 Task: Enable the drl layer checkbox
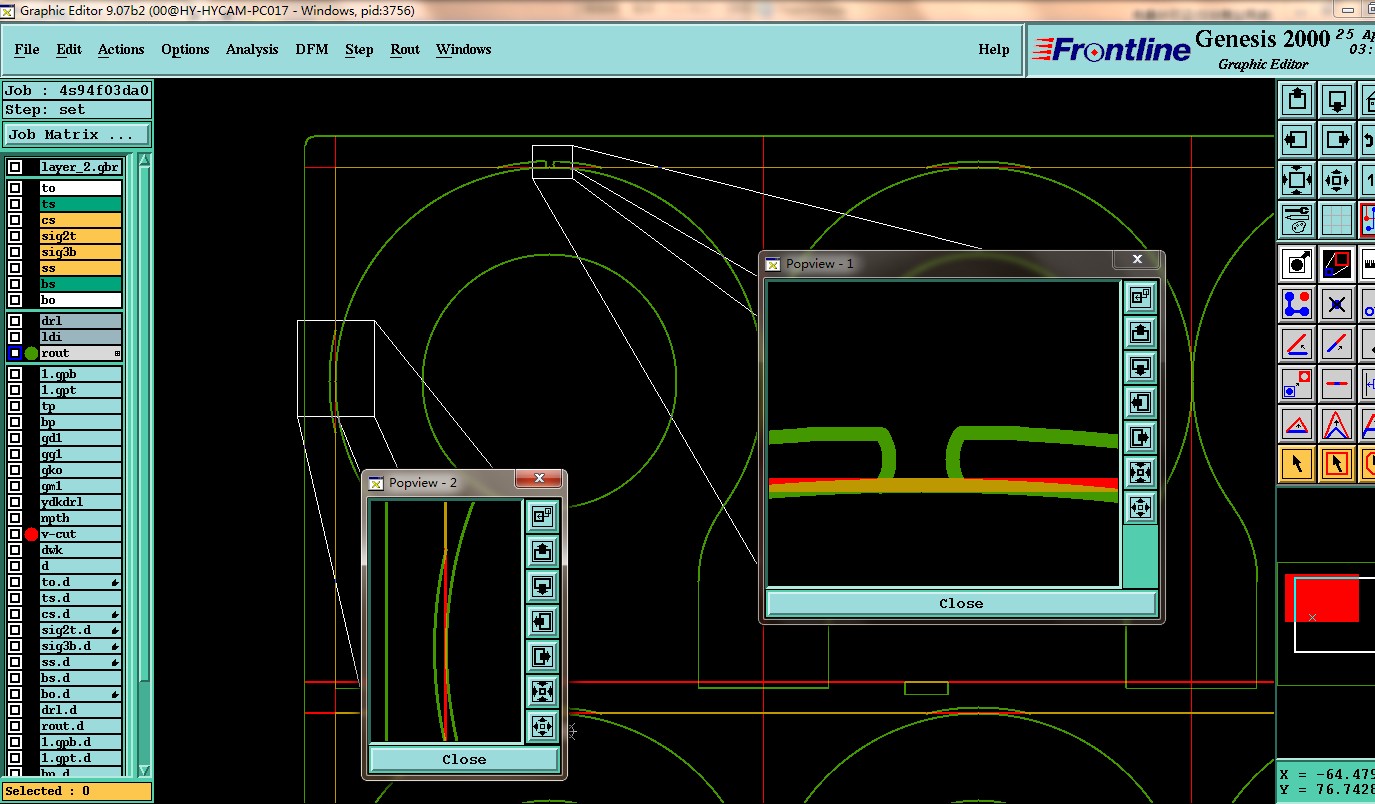coord(15,321)
